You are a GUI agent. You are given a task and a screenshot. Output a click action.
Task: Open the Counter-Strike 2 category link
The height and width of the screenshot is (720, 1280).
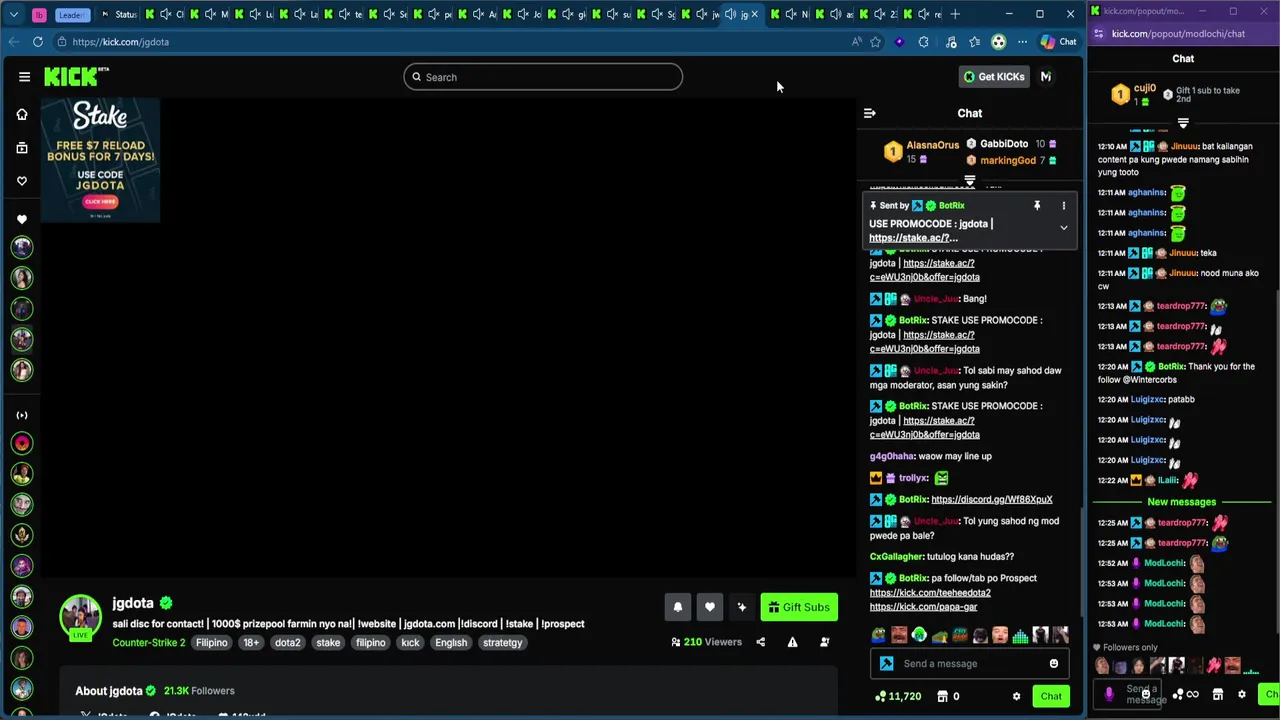149,643
